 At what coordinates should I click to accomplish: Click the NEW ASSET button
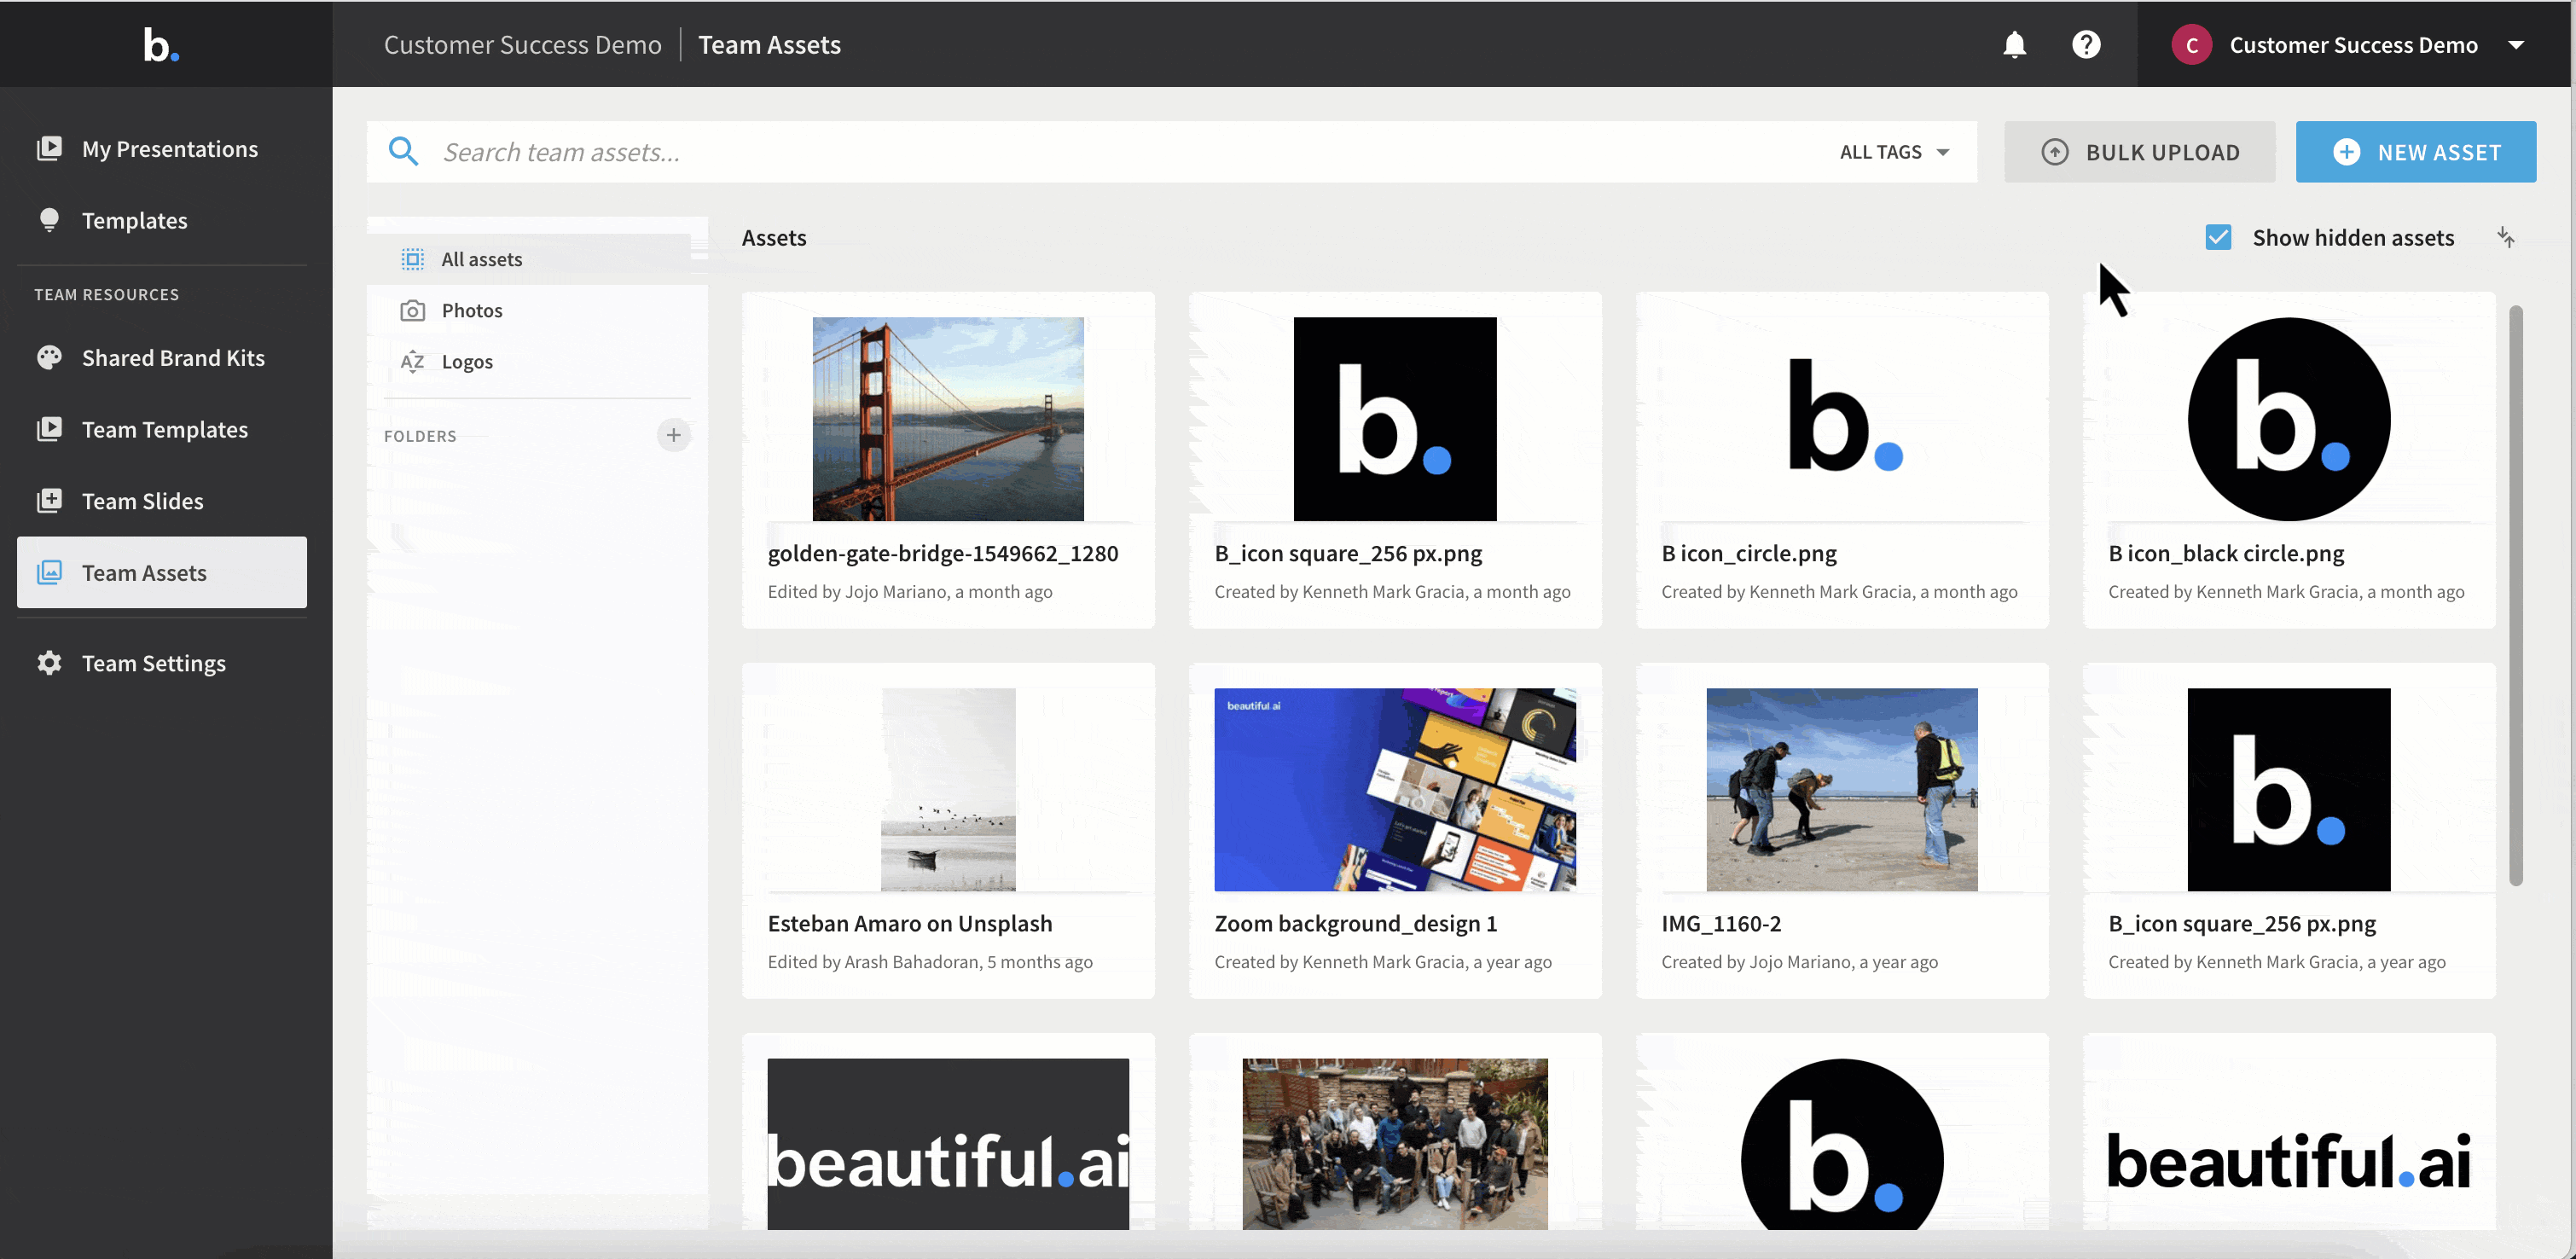[2415, 152]
